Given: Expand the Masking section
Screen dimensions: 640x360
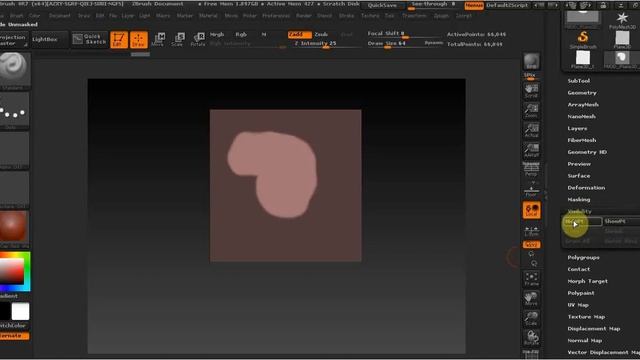Looking at the screenshot, I should [x=579, y=200].
